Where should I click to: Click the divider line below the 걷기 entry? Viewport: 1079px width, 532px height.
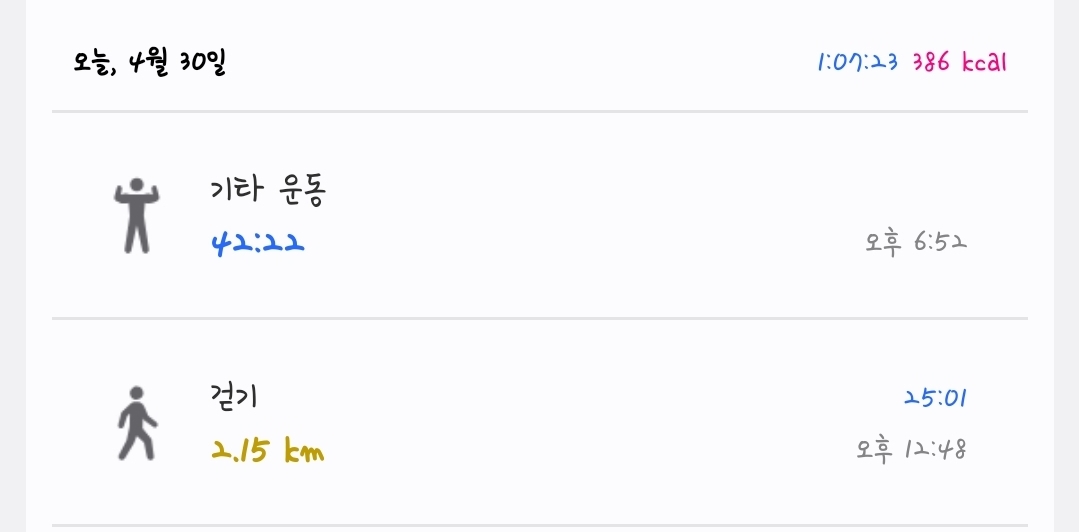pos(540,524)
